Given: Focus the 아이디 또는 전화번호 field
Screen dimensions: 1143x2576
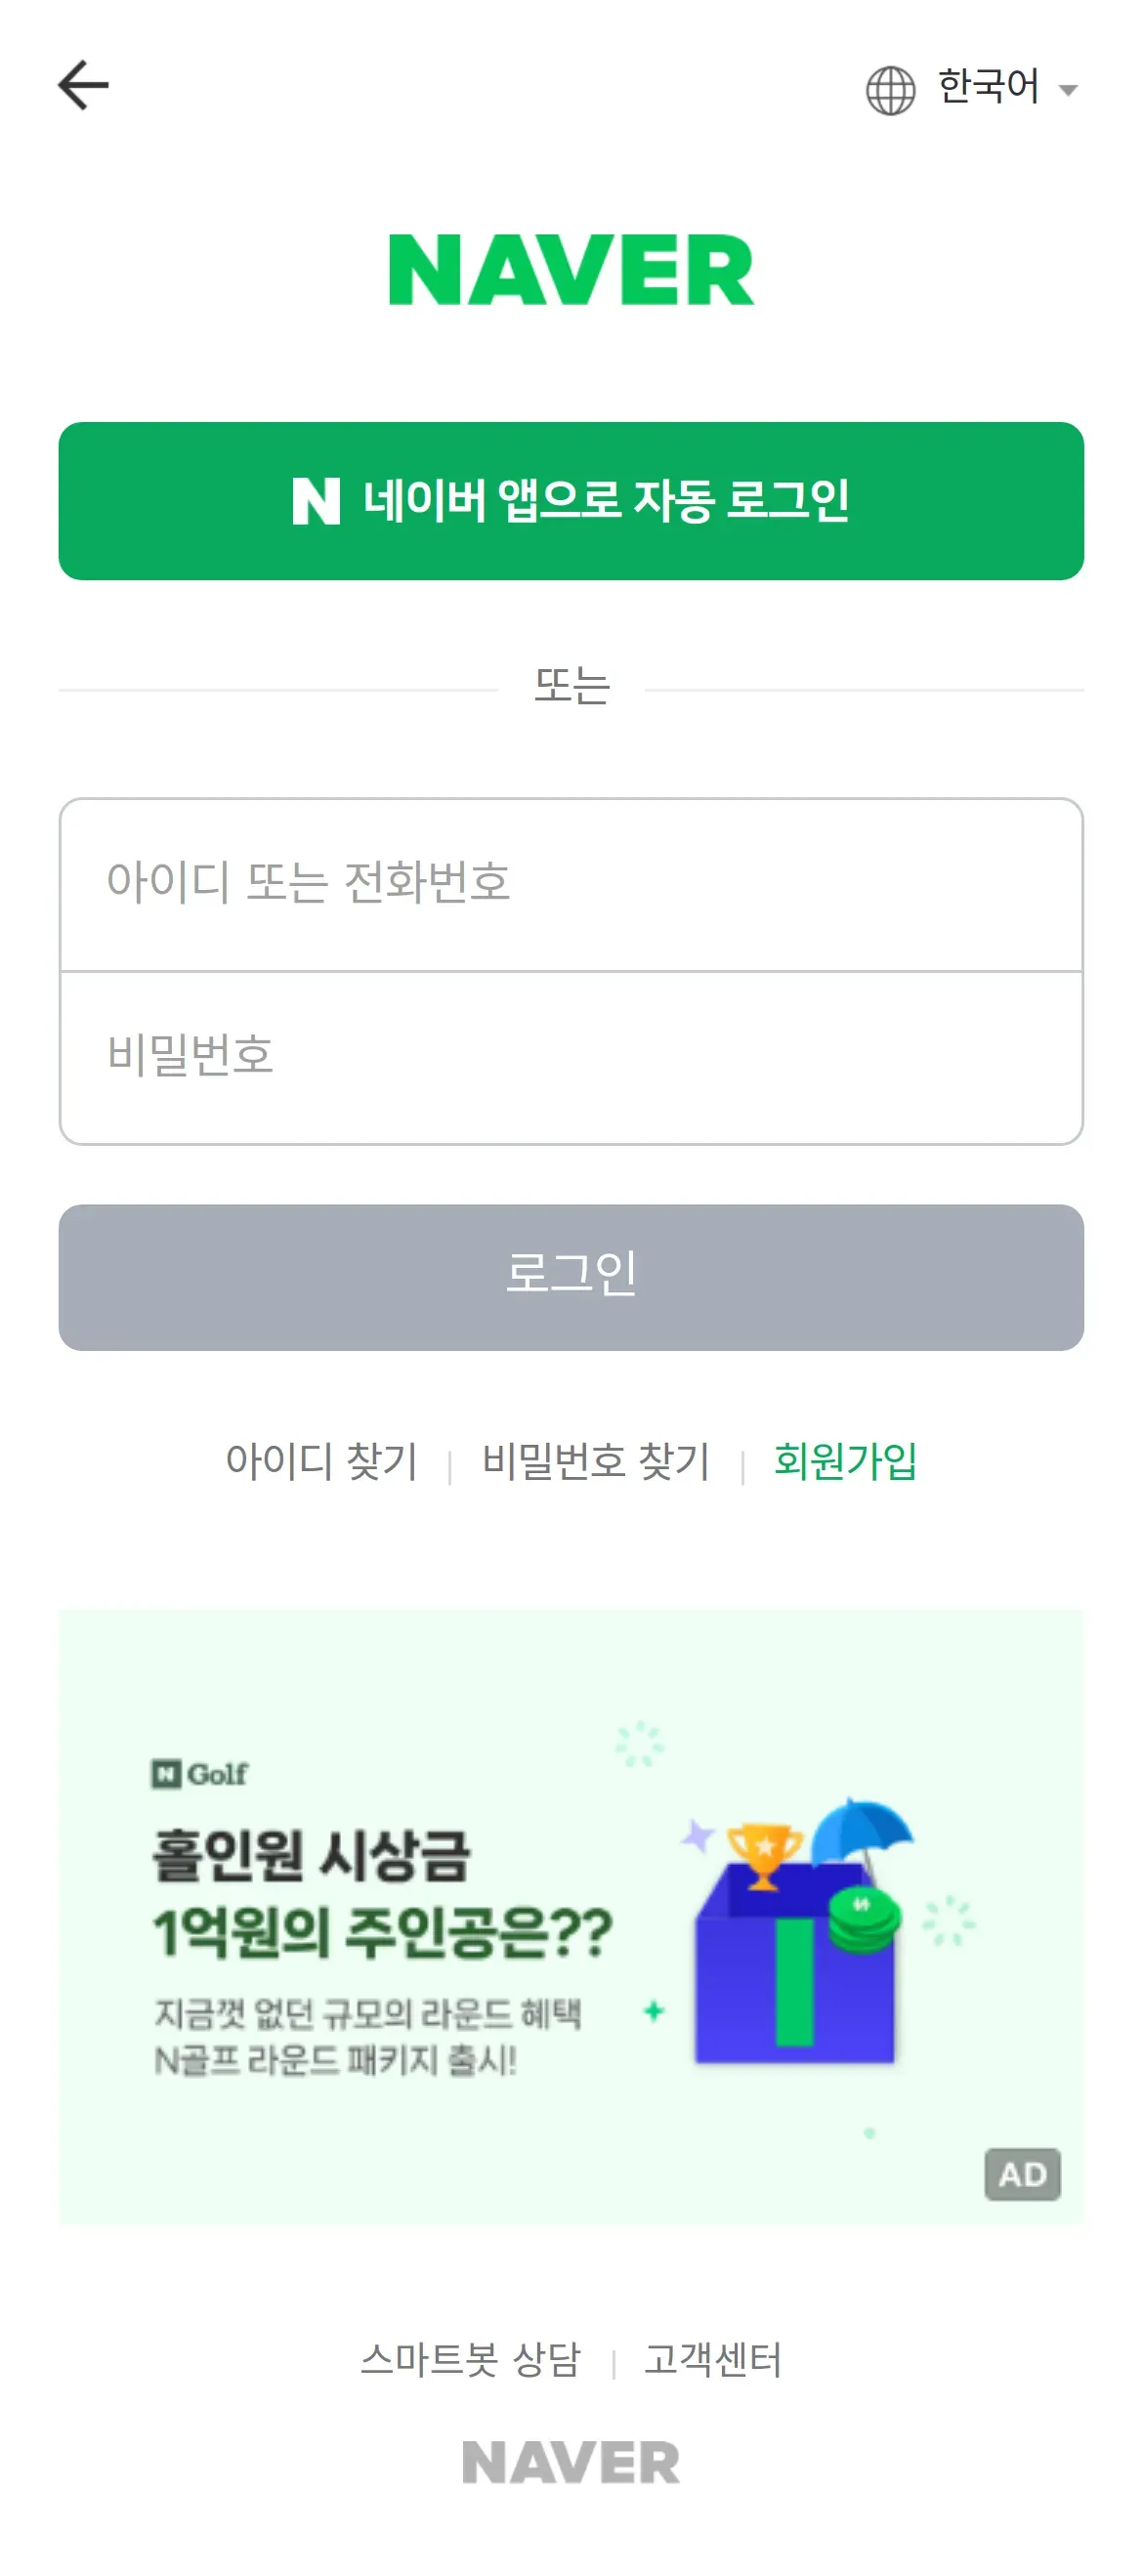Looking at the screenshot, I should [571, 883].
